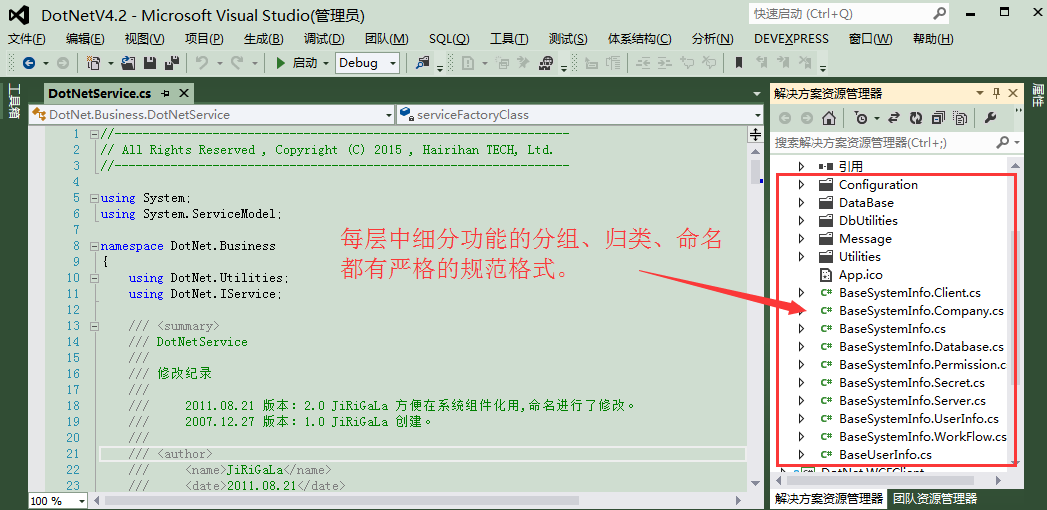
Task: Click the Save All toolbar icon
Action: (172, 63)
